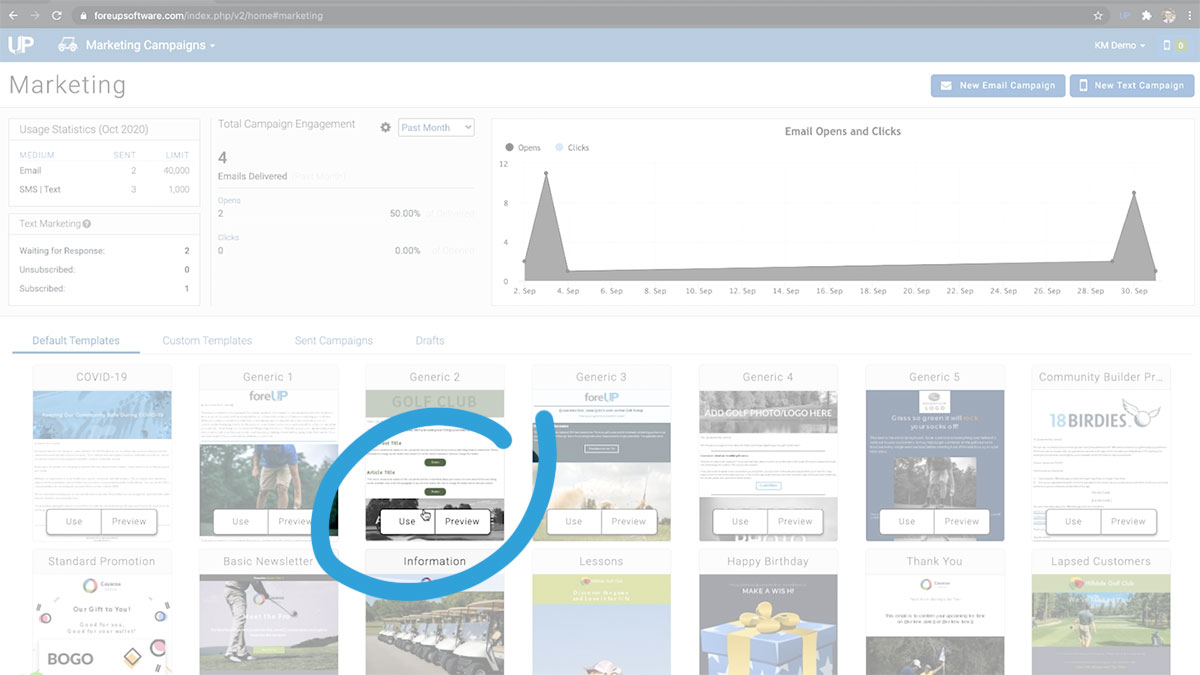The width and height of the screenshot is (1200, 675).
Task: Open the Chrome three-dot menu
Action: (x=1188, y=16)
